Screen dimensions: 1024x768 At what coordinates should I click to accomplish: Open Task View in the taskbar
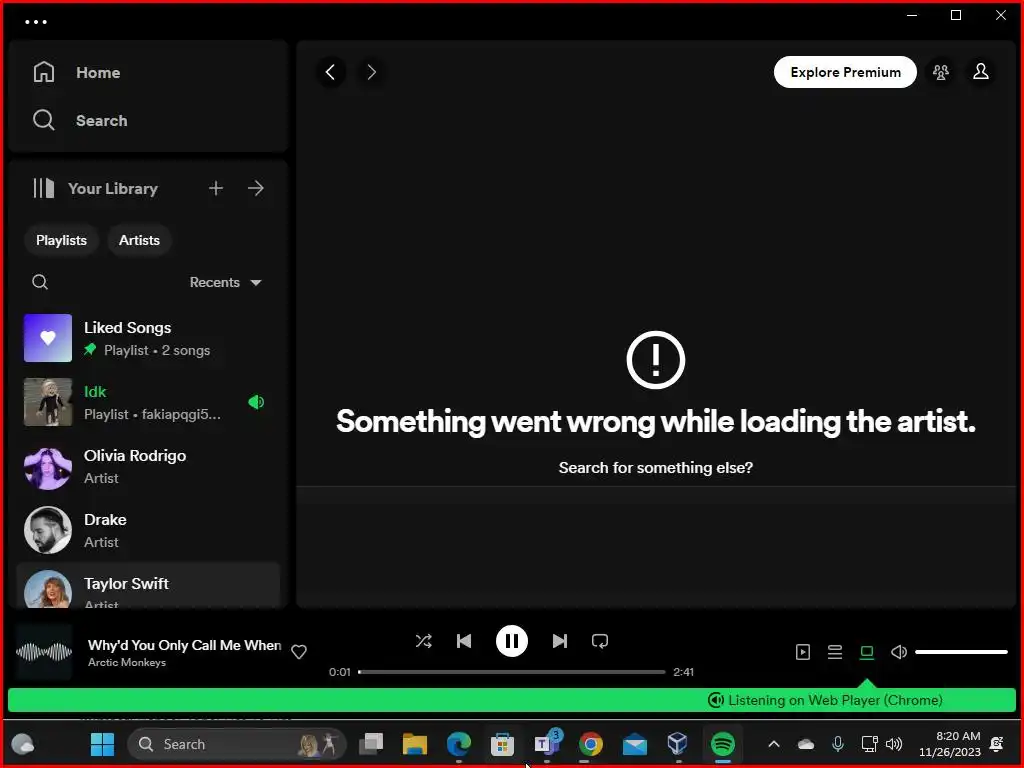371,744
